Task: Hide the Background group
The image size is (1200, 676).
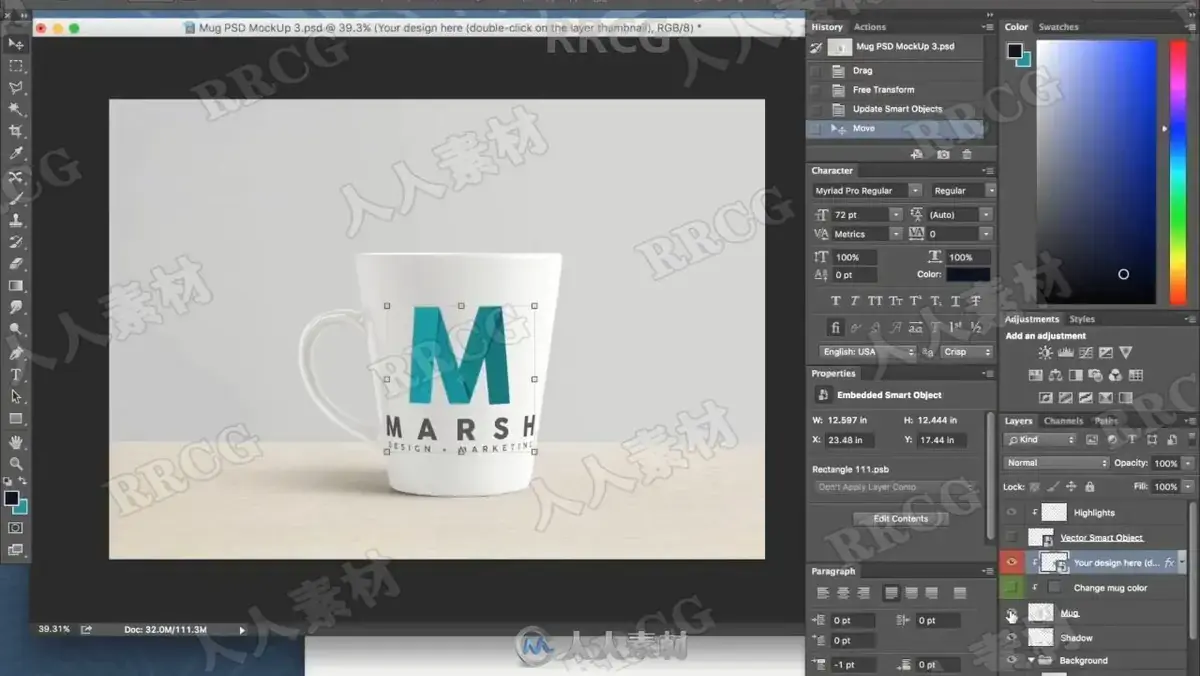Action: [x=1011, y=660]
